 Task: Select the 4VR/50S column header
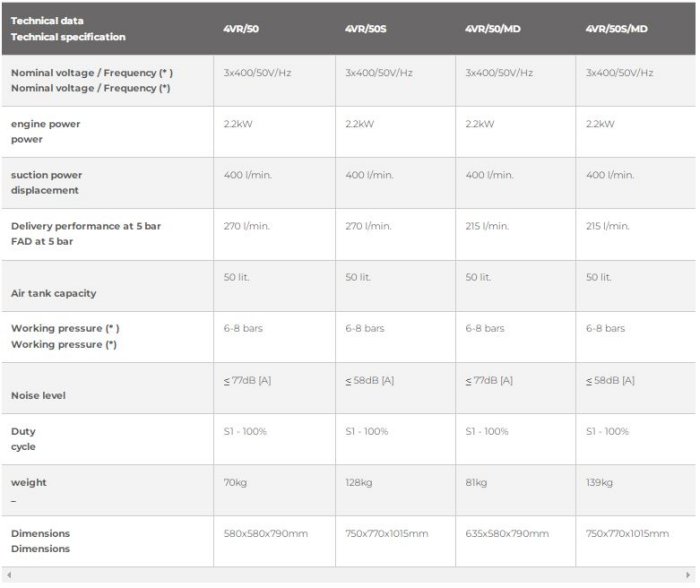pos(364,29)
